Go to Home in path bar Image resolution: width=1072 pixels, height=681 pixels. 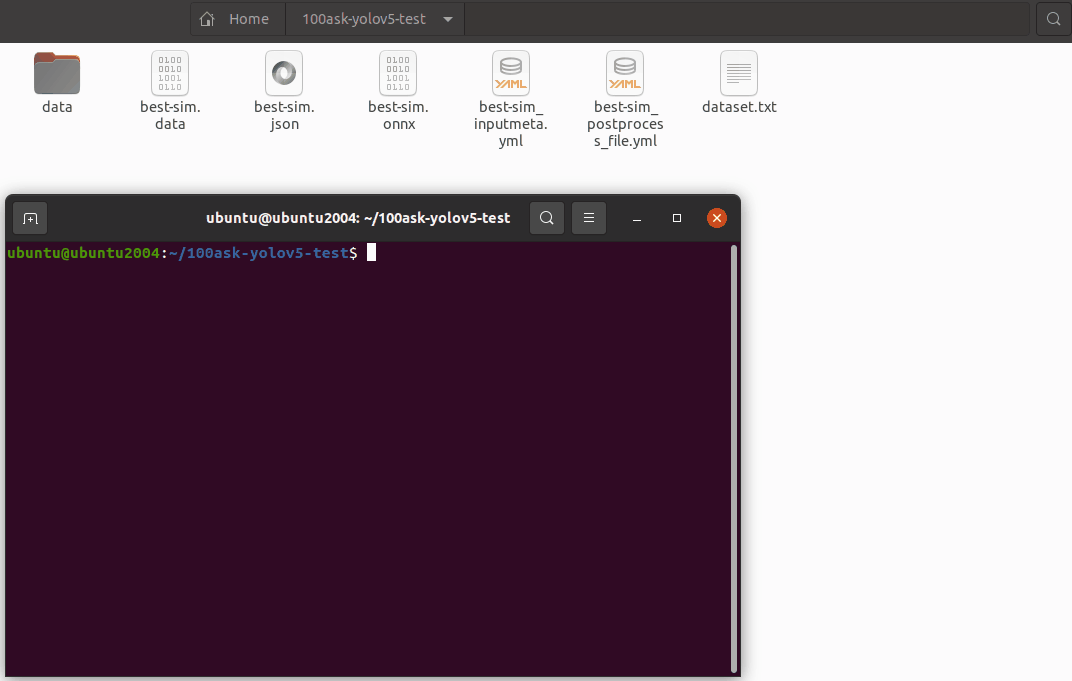[236, 19]
